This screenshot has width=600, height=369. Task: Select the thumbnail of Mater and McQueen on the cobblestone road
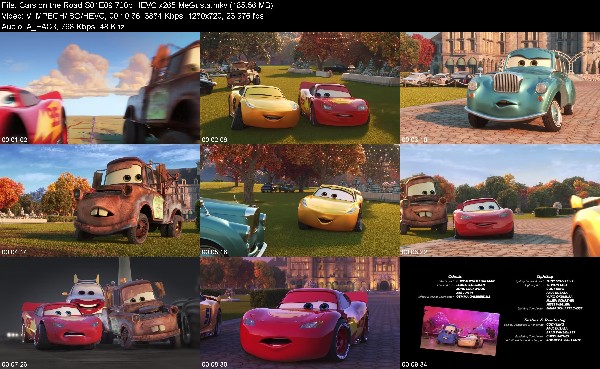coord(500,201)
